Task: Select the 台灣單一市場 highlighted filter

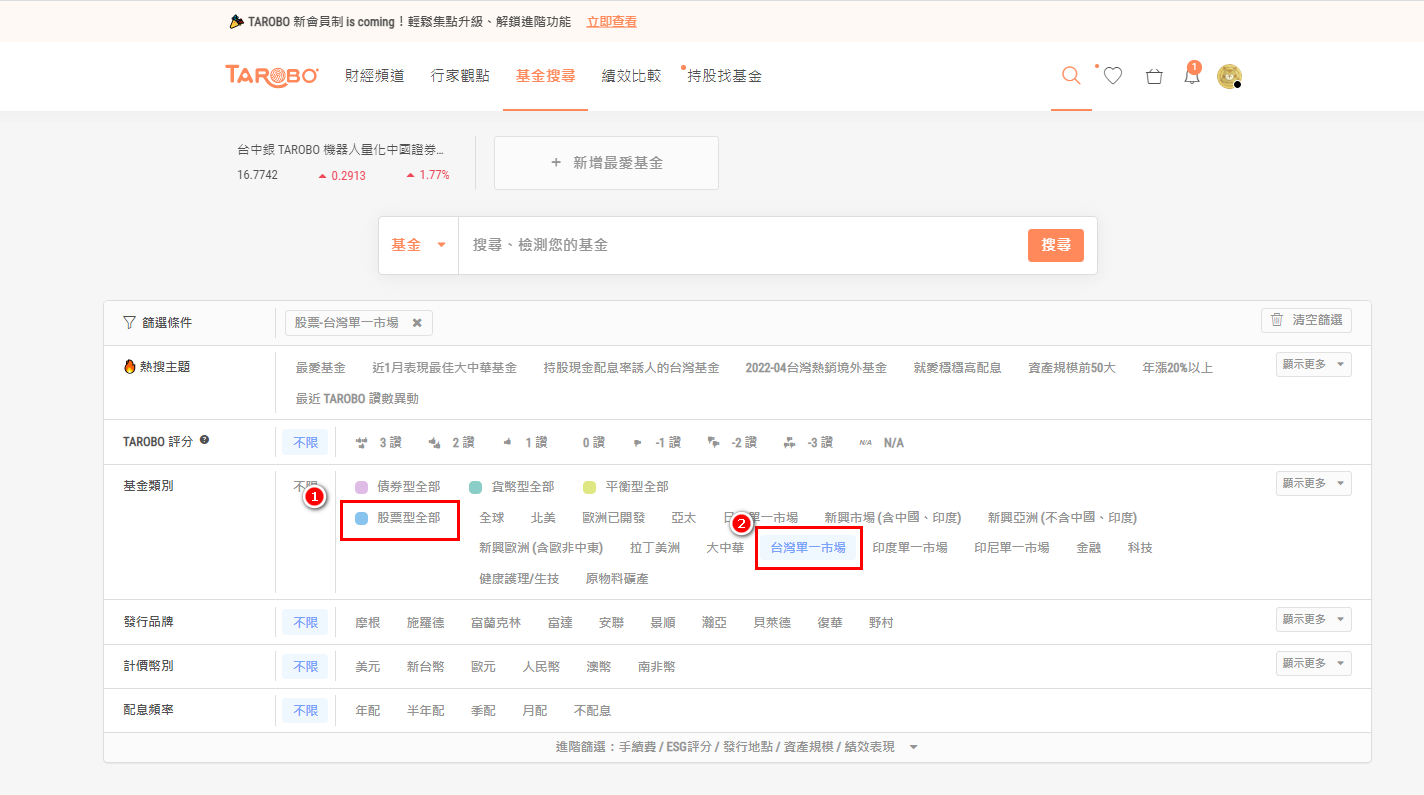Action: (x=809, y=547)
